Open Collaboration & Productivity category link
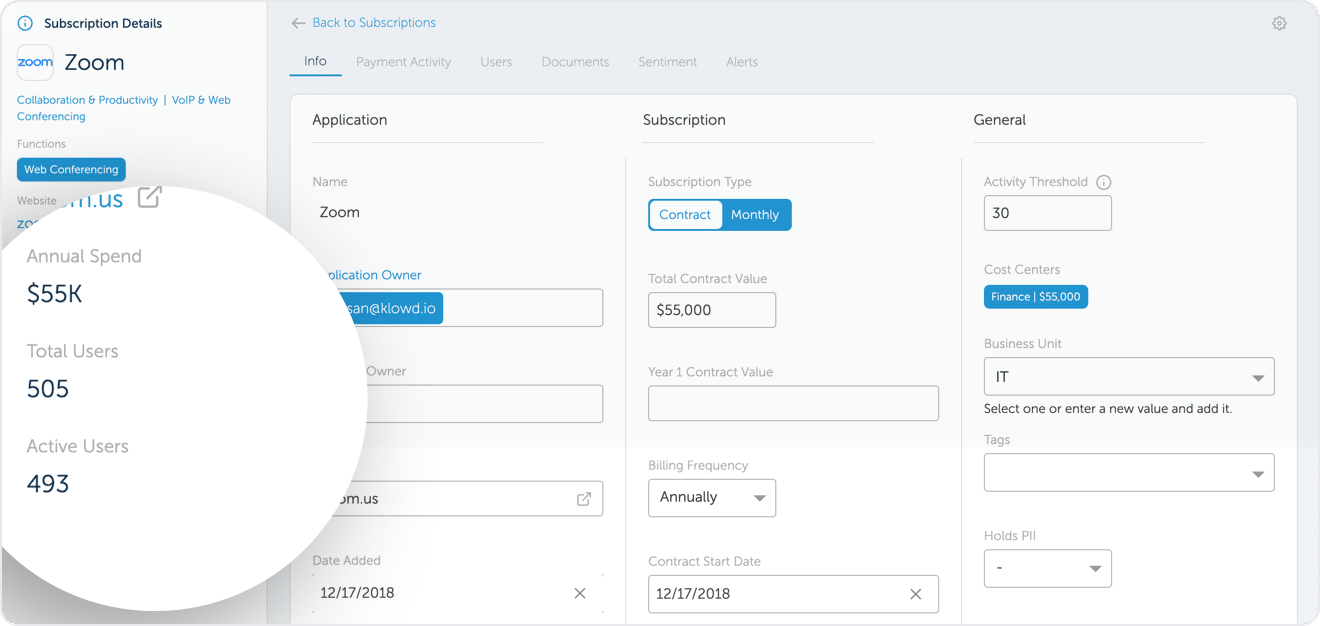 (87, 100)
